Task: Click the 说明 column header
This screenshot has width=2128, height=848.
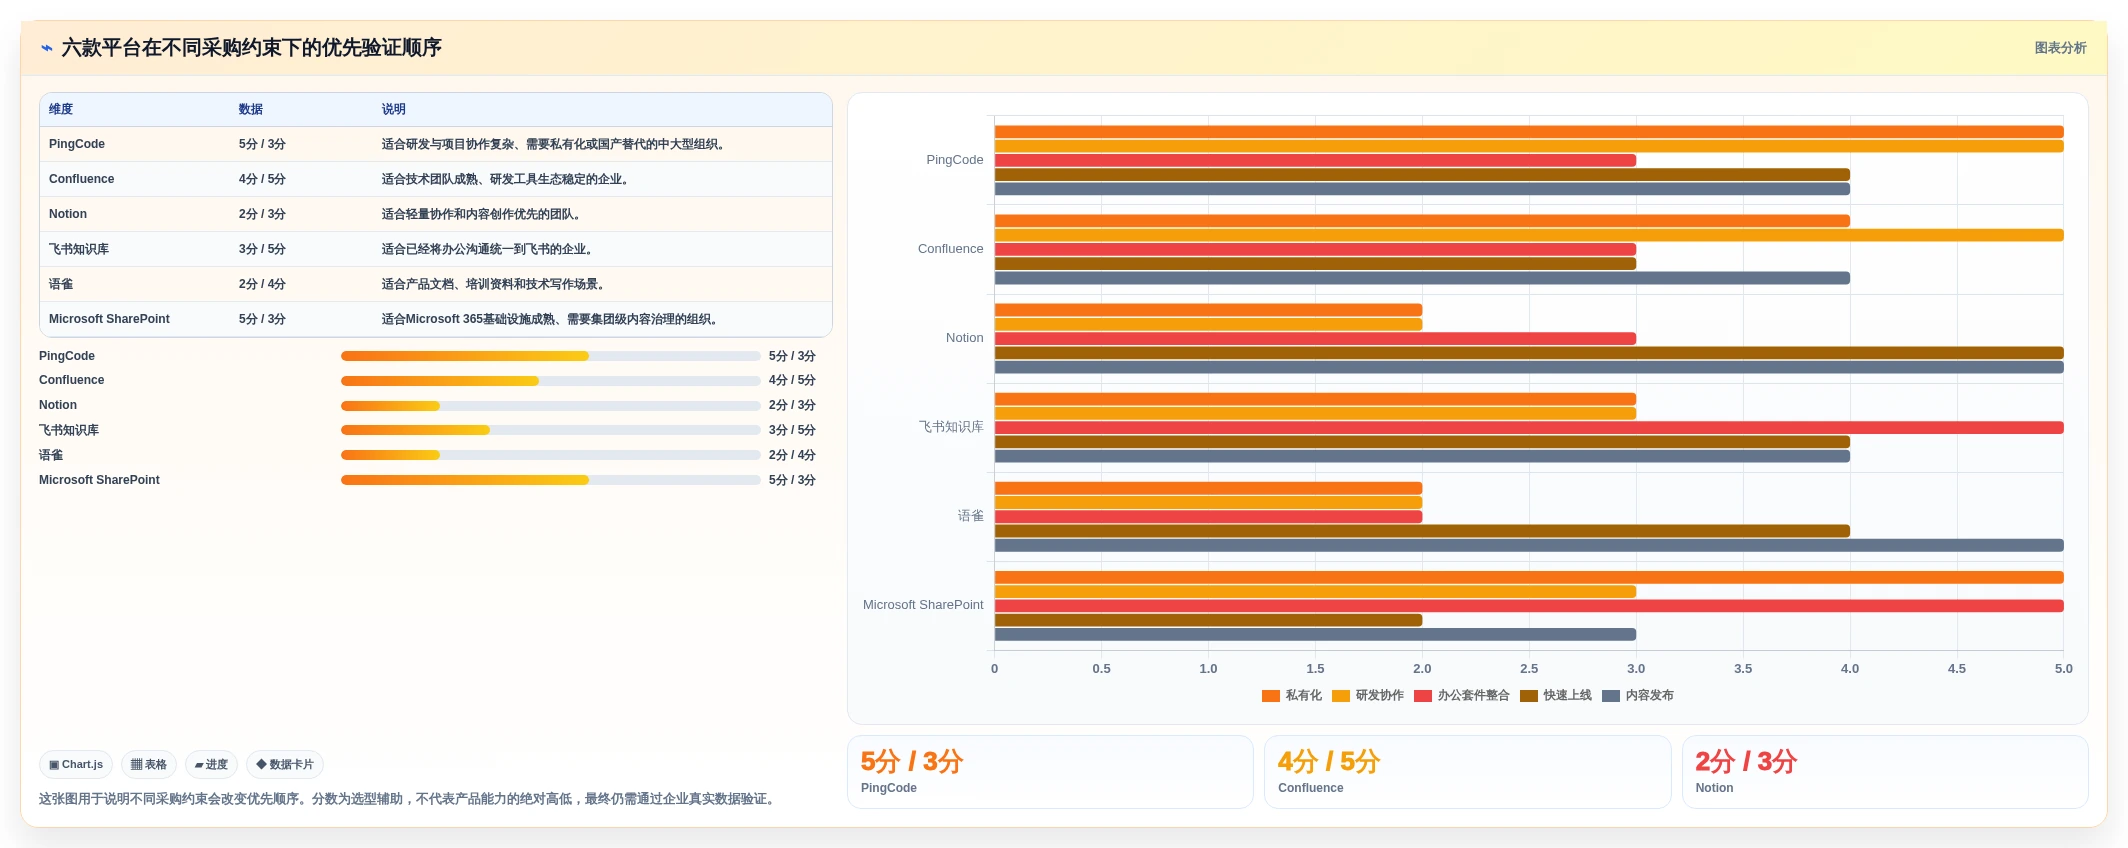Action: coord(394,109)
